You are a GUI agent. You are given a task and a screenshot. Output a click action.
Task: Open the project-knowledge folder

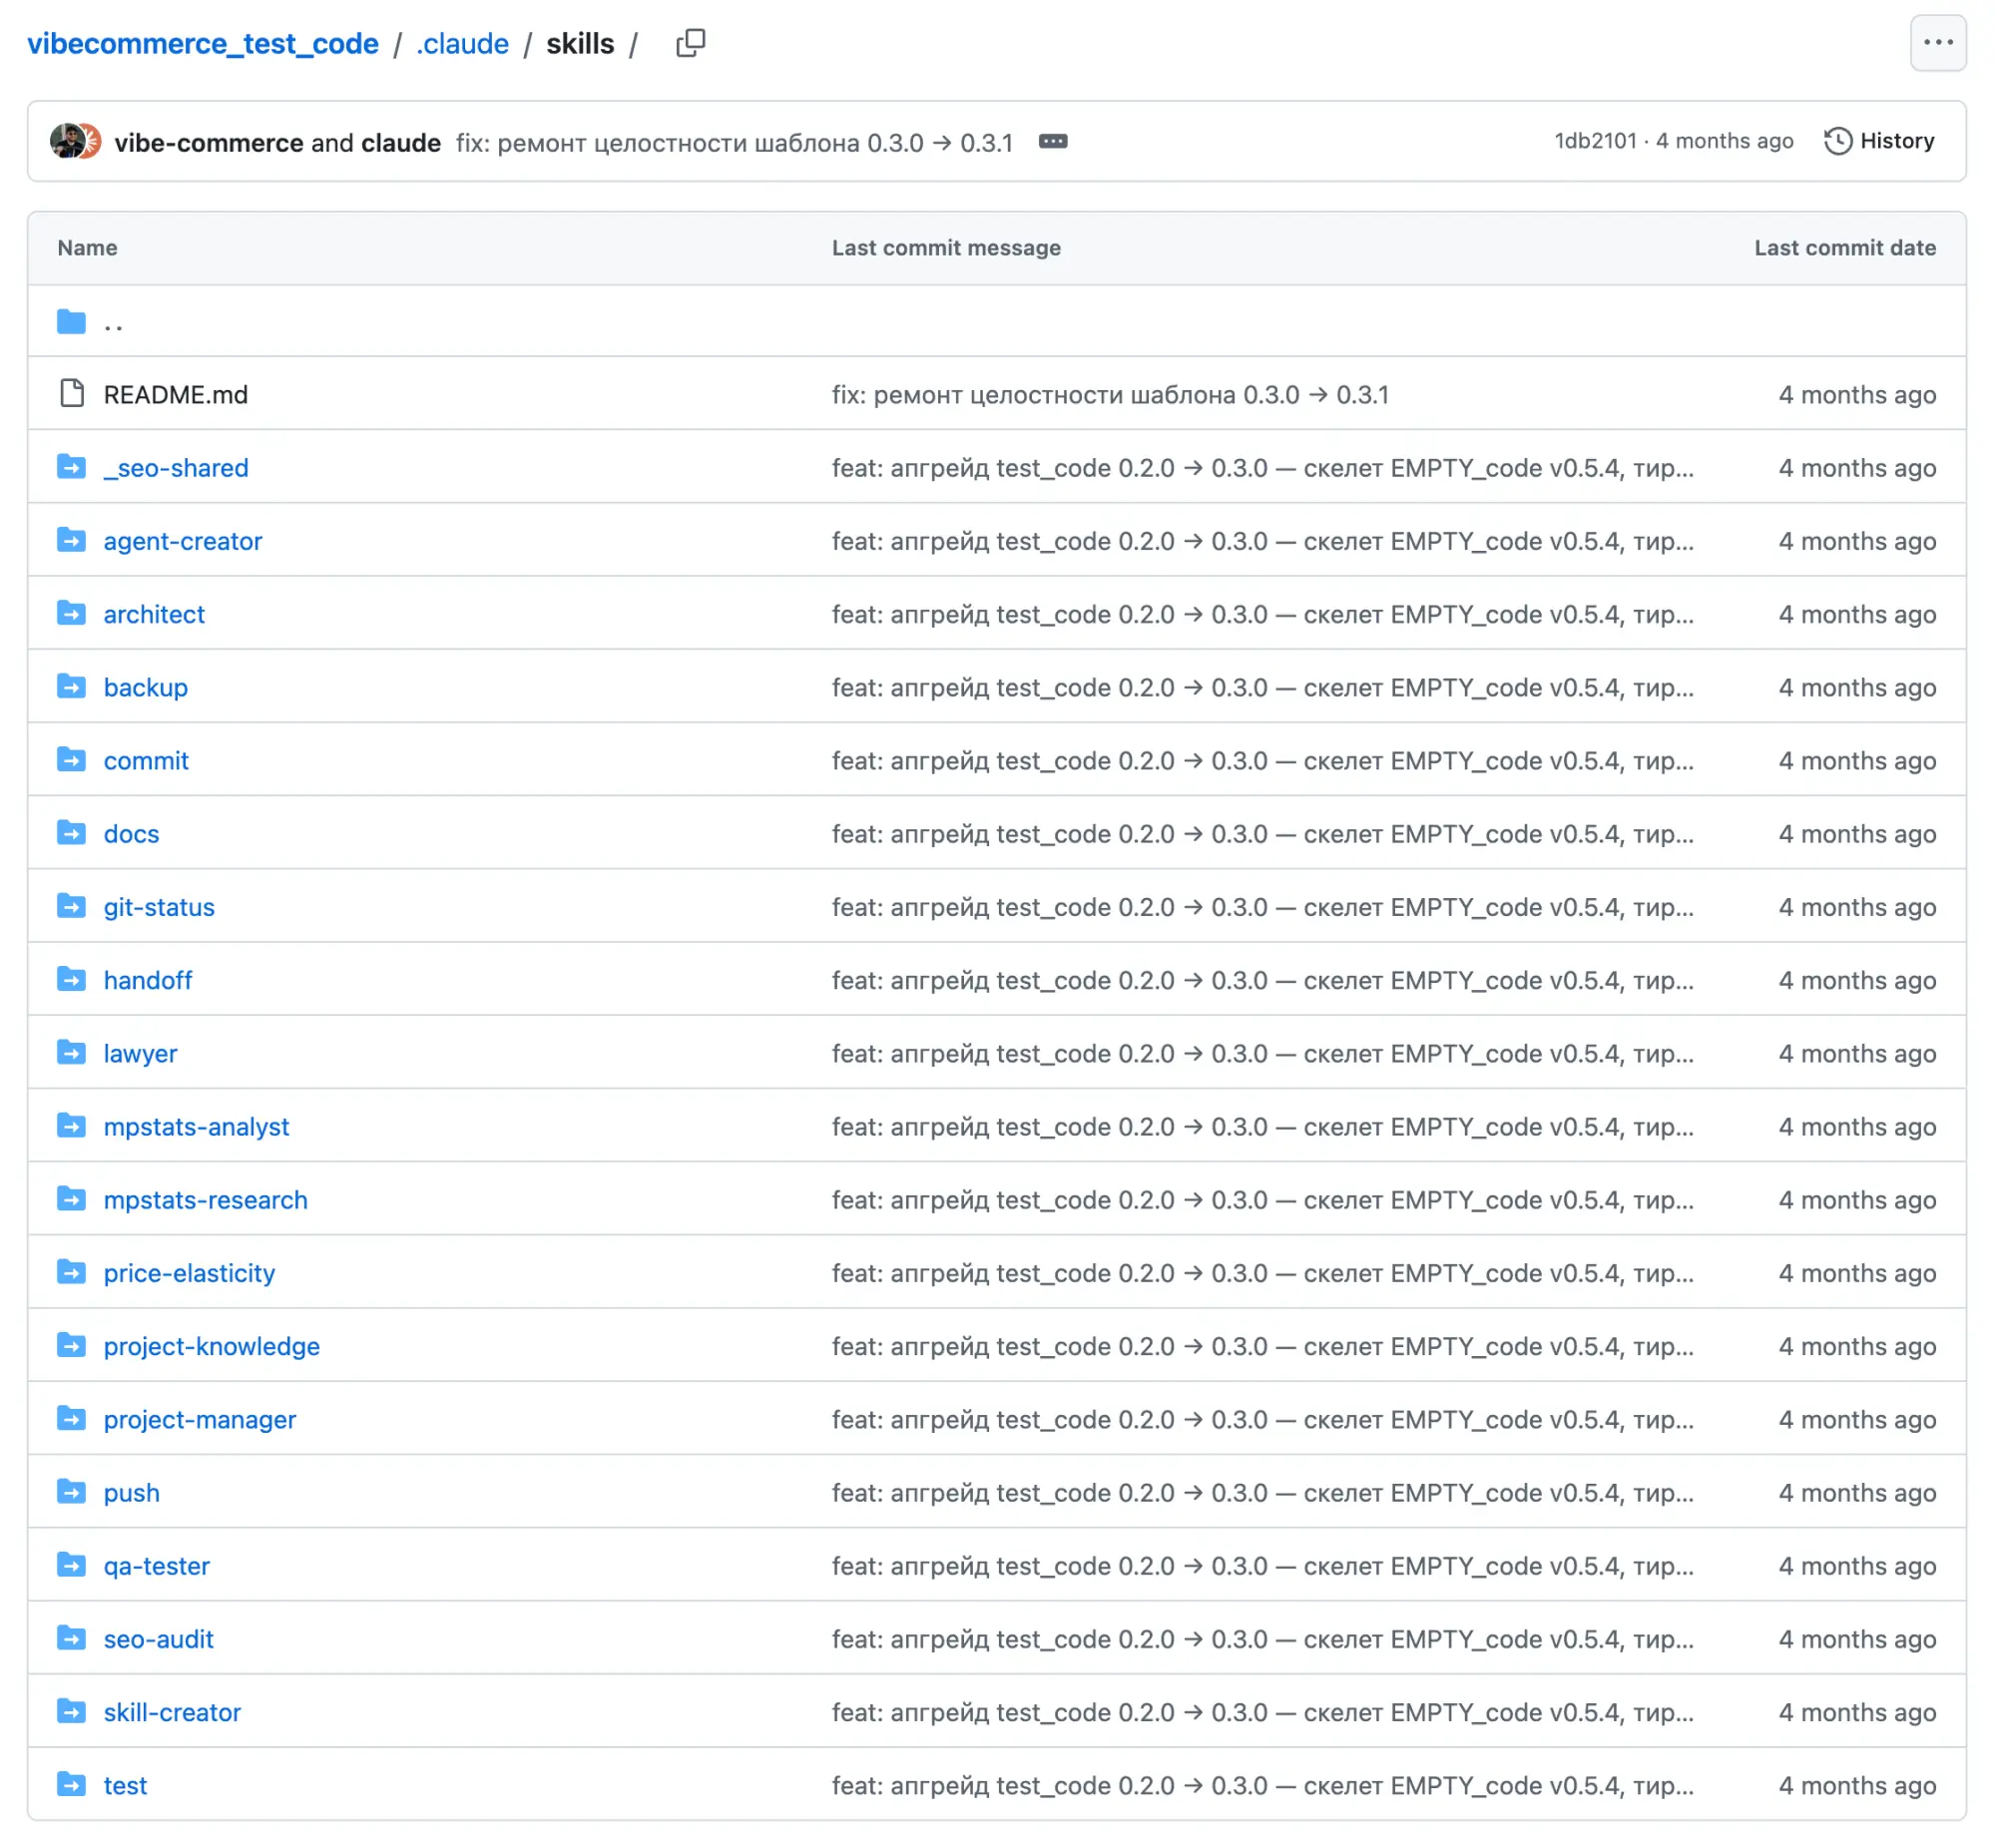click(211, 1346)
